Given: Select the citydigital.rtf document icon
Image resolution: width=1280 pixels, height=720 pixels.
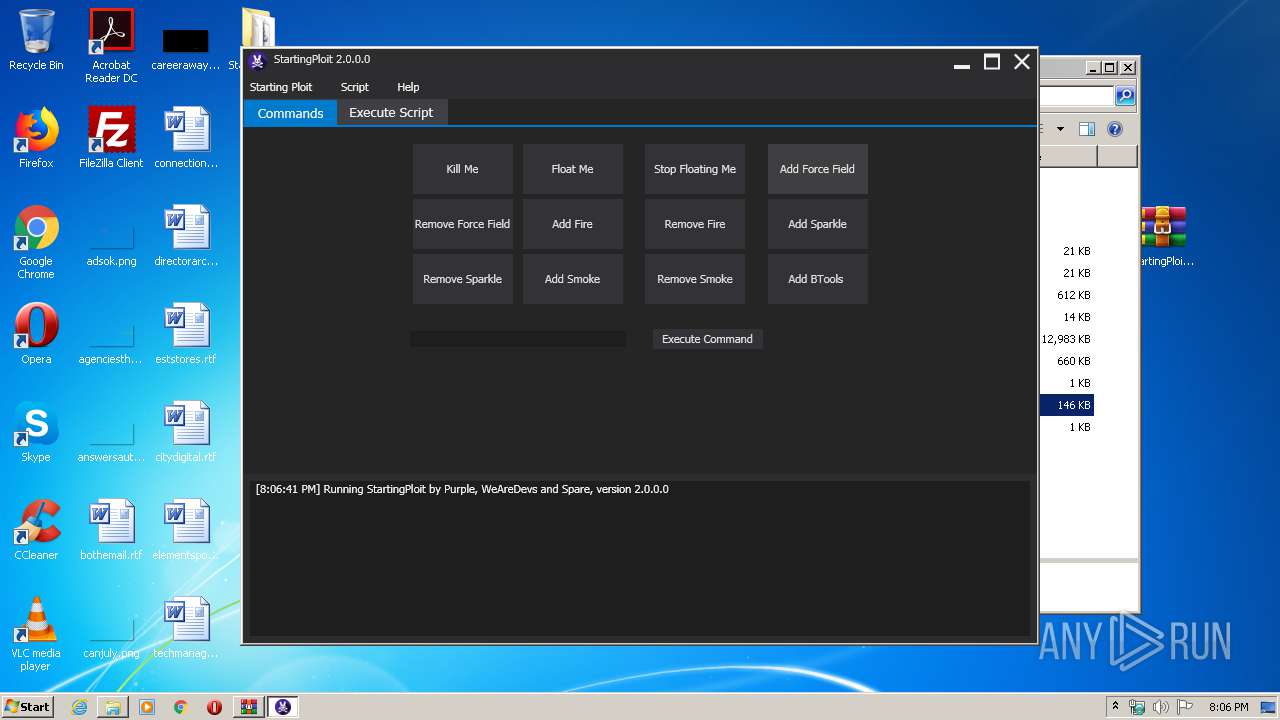Looking at the screenshot, I should point(186,432).
